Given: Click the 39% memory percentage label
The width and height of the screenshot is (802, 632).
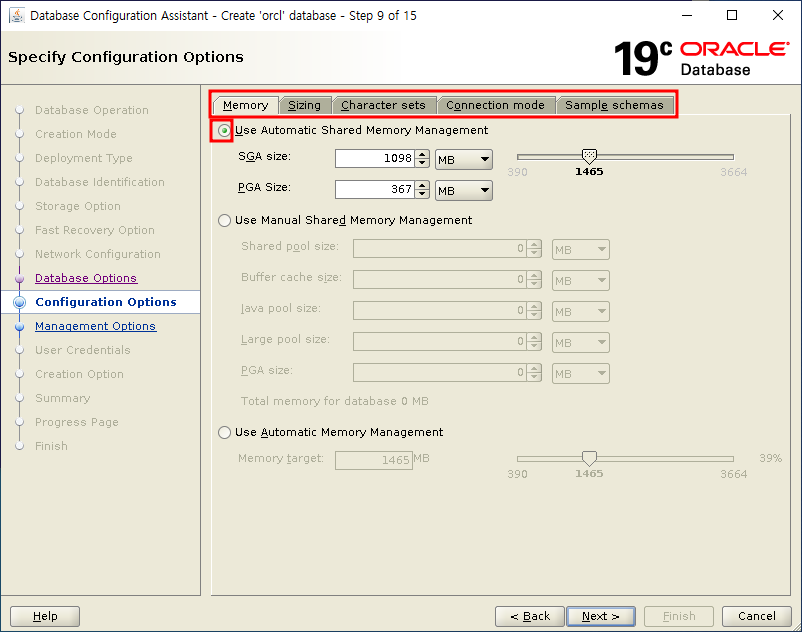Looking at the screenshot, I should [770, 458].
